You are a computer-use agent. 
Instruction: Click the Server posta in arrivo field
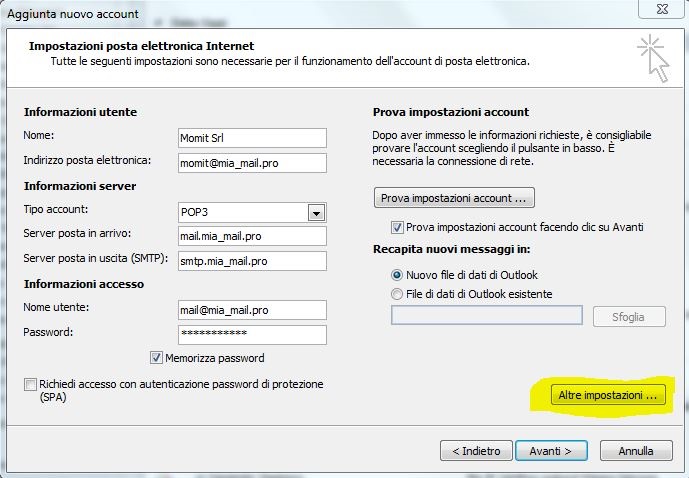coord(252,236)
